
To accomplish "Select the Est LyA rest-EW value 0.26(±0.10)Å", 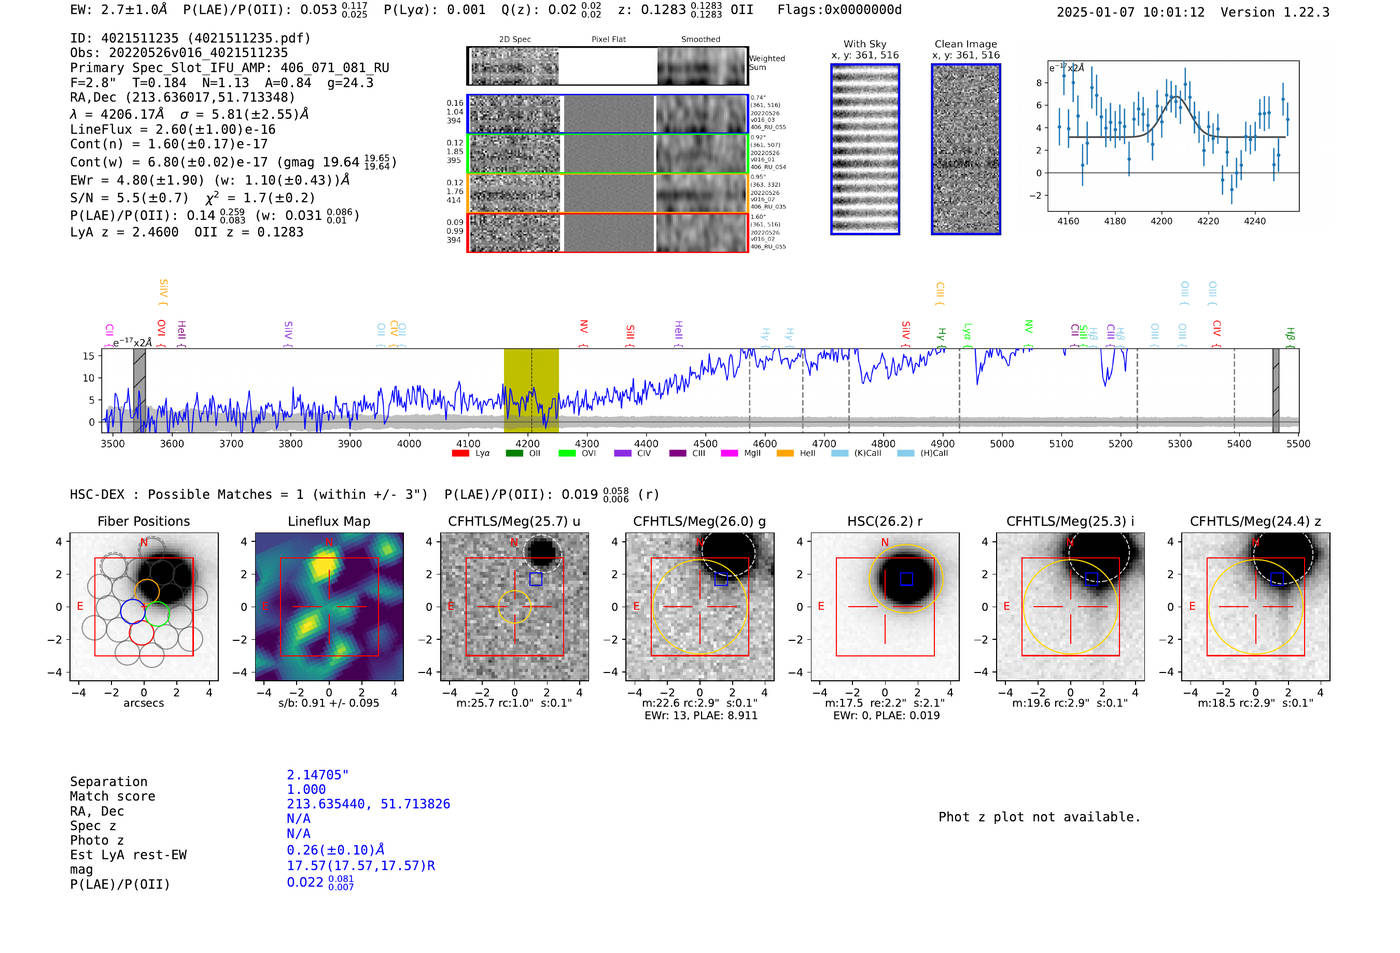I will [336, 850].
